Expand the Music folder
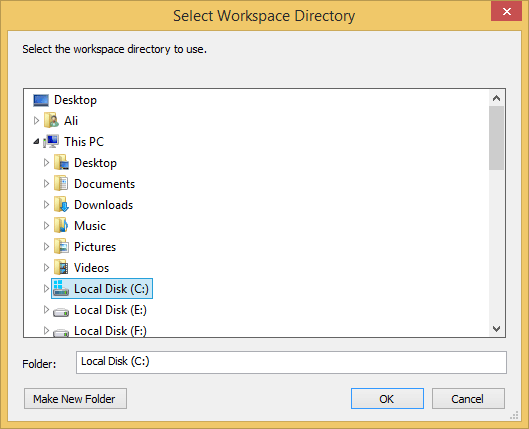Screen dimensions: 529x429 click(x=46, y=225)
